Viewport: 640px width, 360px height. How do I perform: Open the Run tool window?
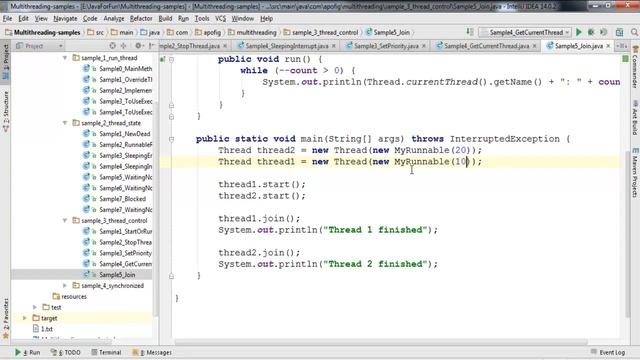pyautogui.click(x=28, y=352)
